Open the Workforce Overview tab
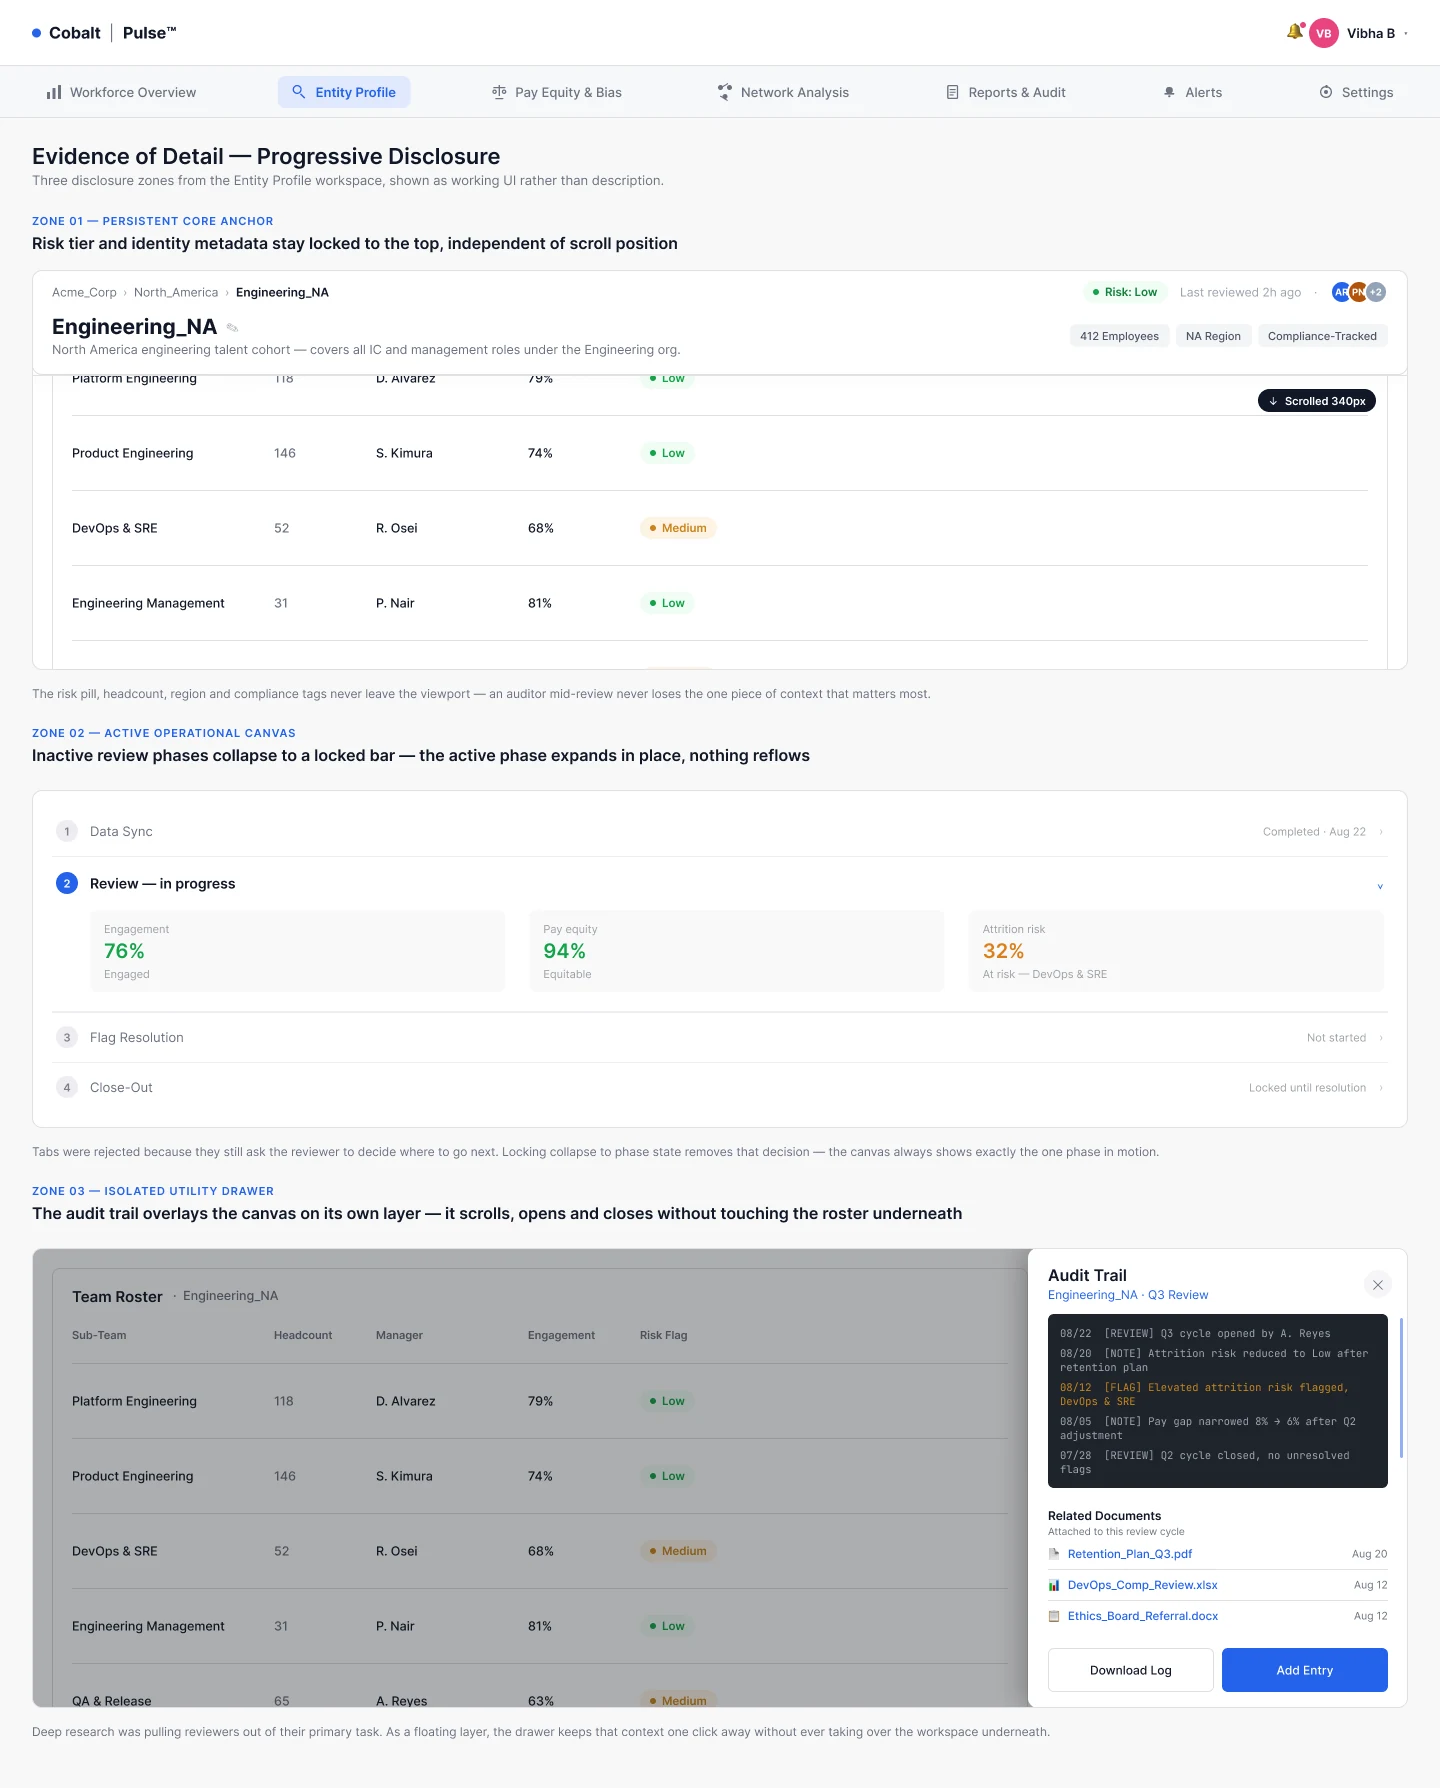The width and height of the screenshot is (1440, 1788). click(x=121, y=92)
